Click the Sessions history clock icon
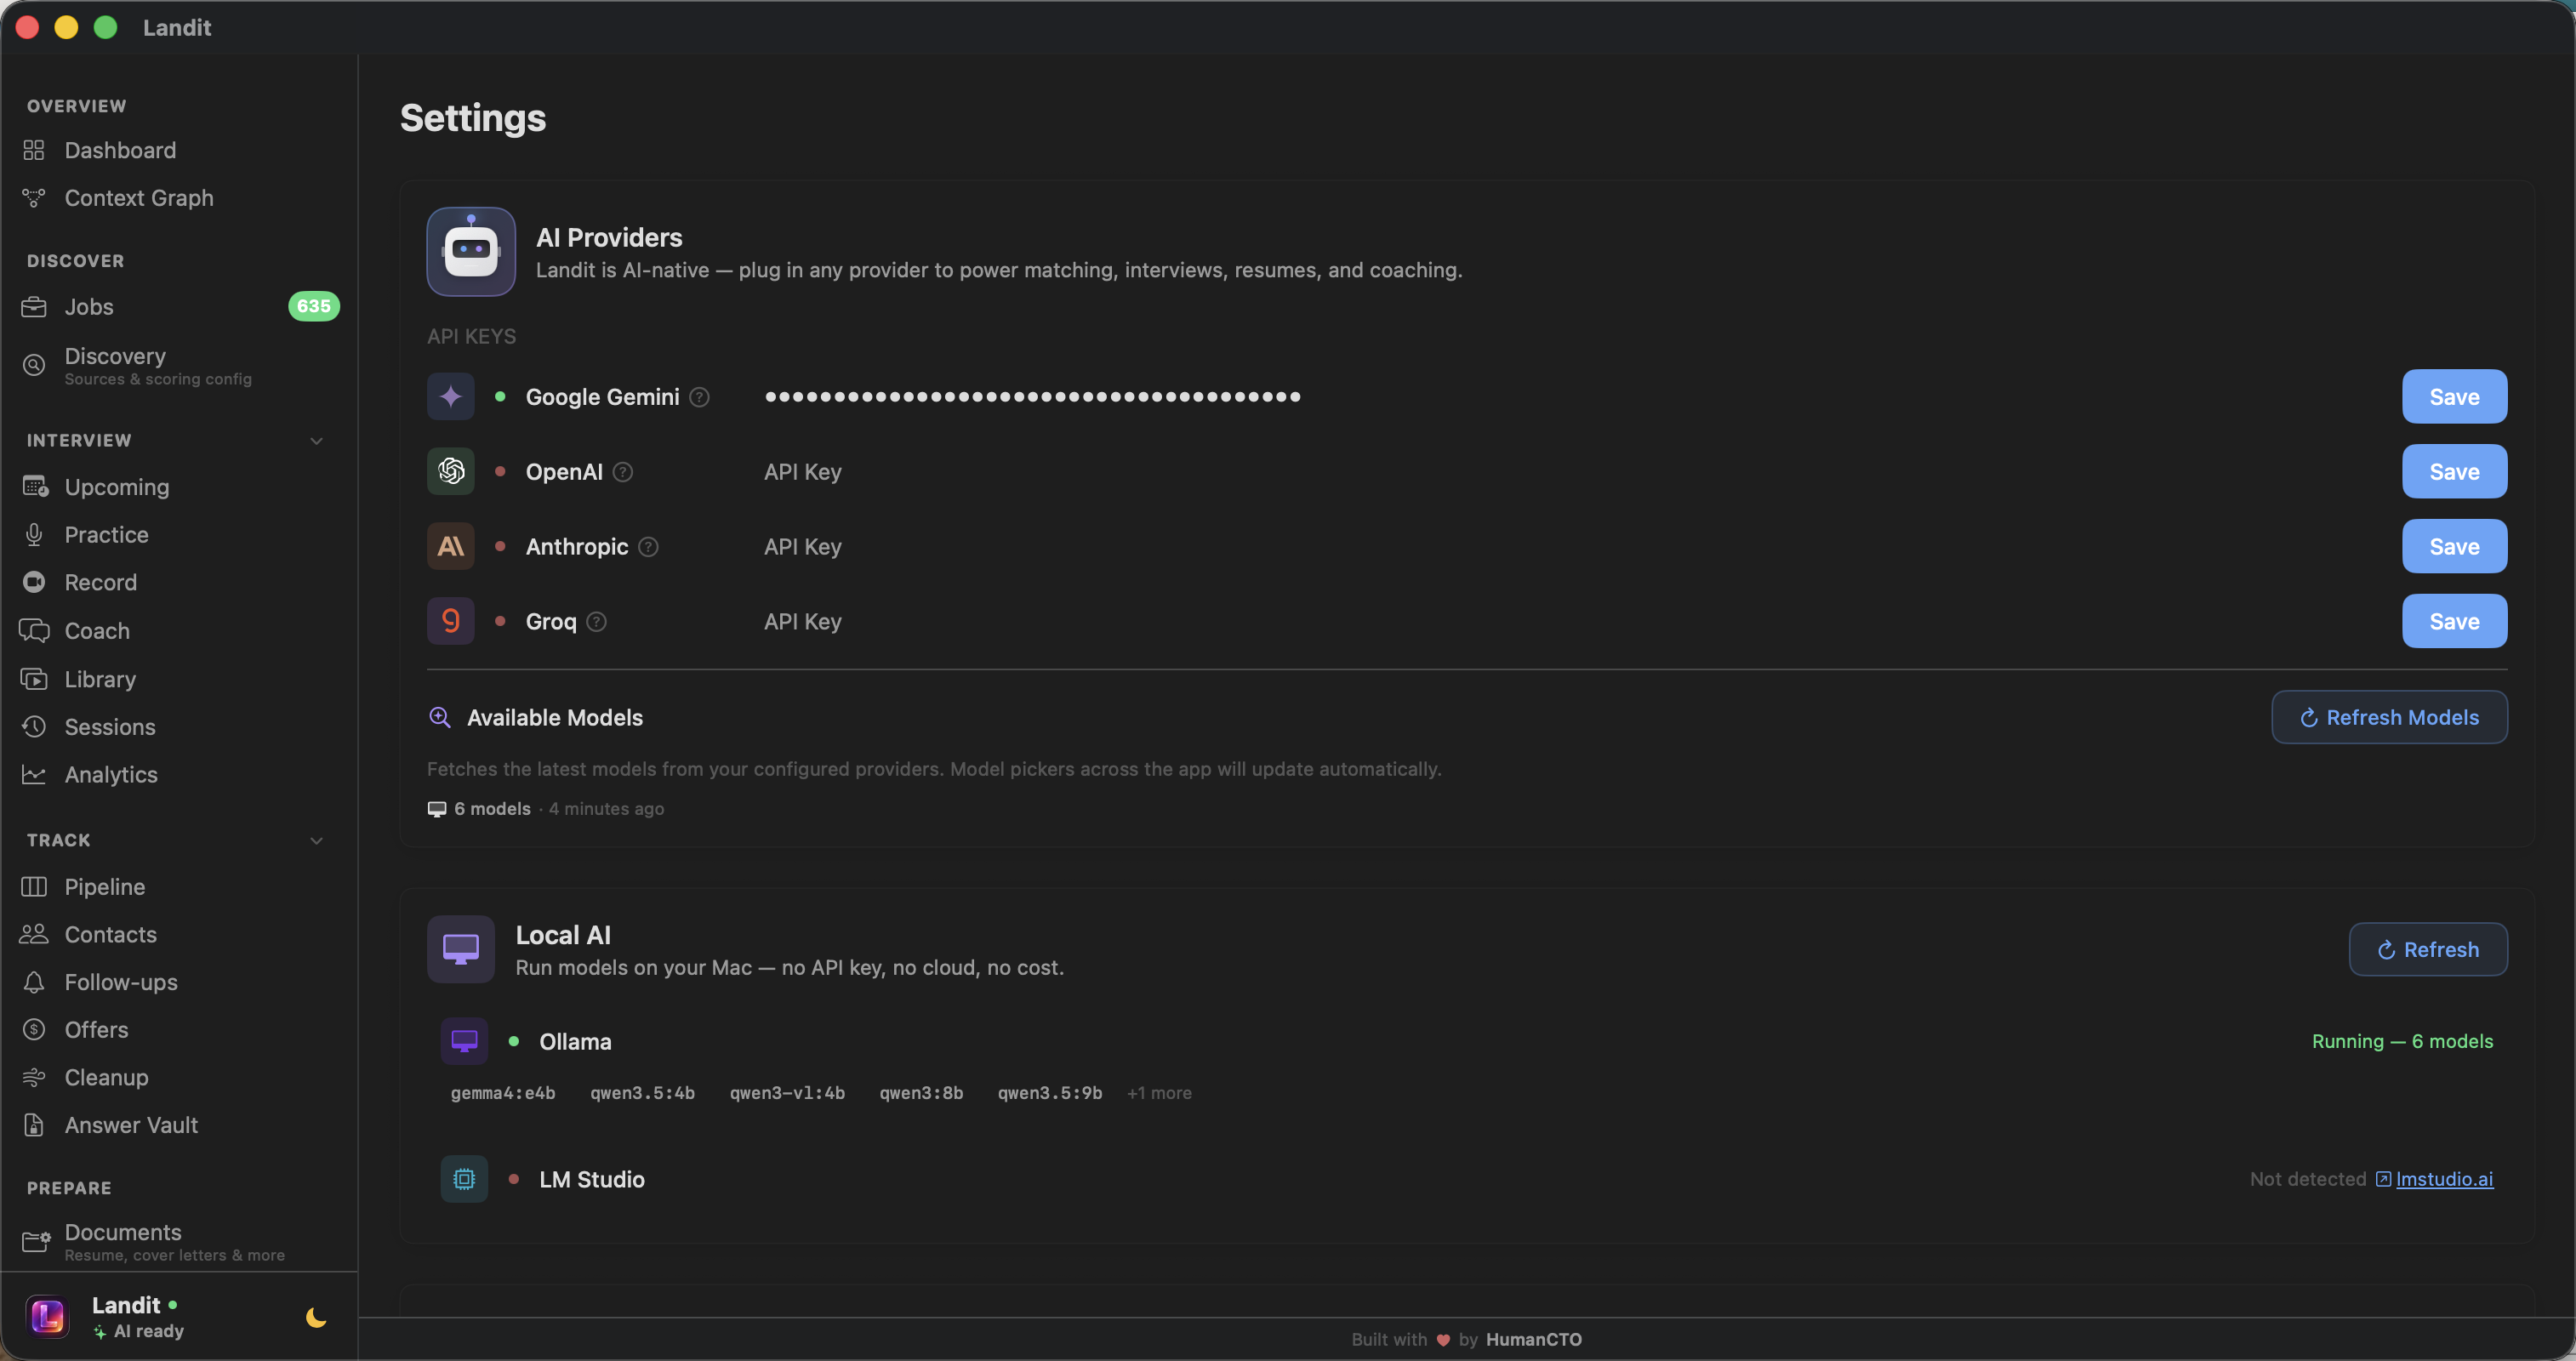 coord(34,727)
